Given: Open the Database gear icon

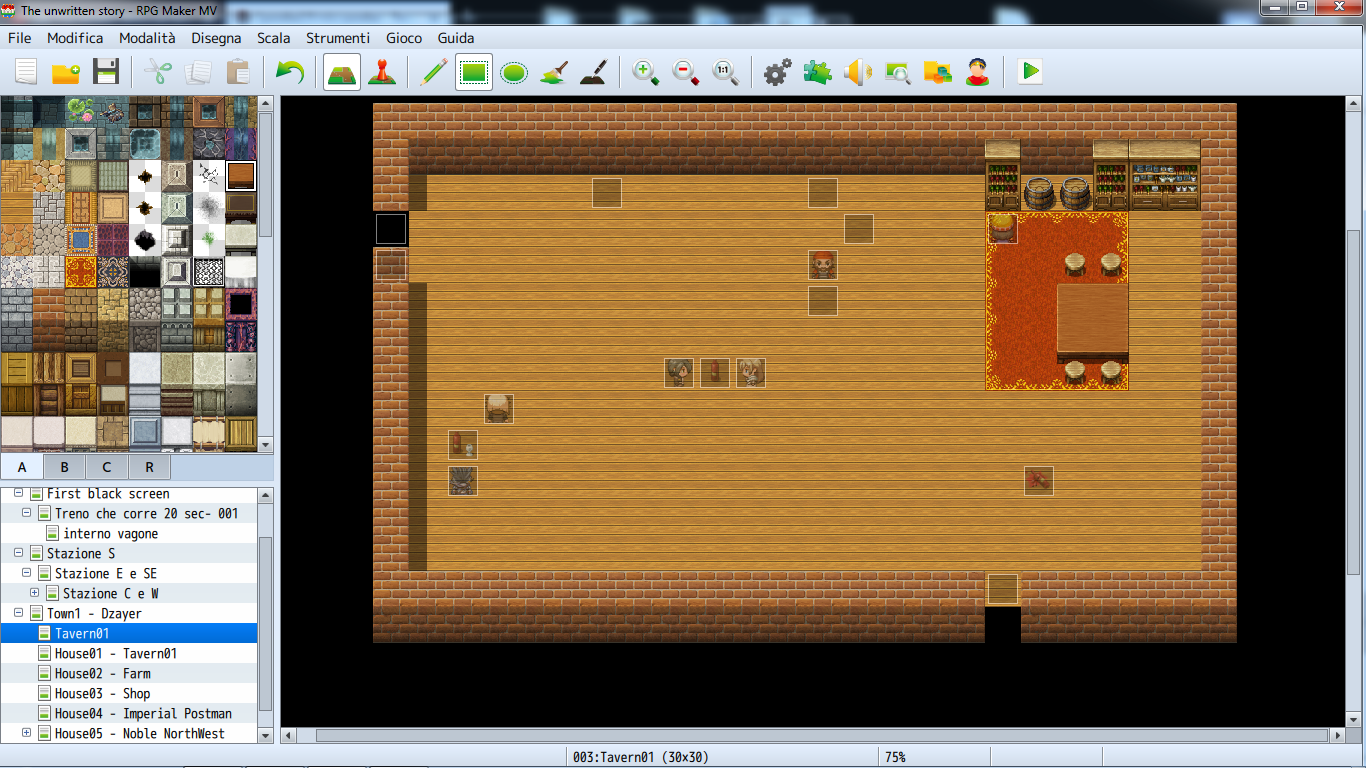Looking at the screenshot, I should point(777,72).
